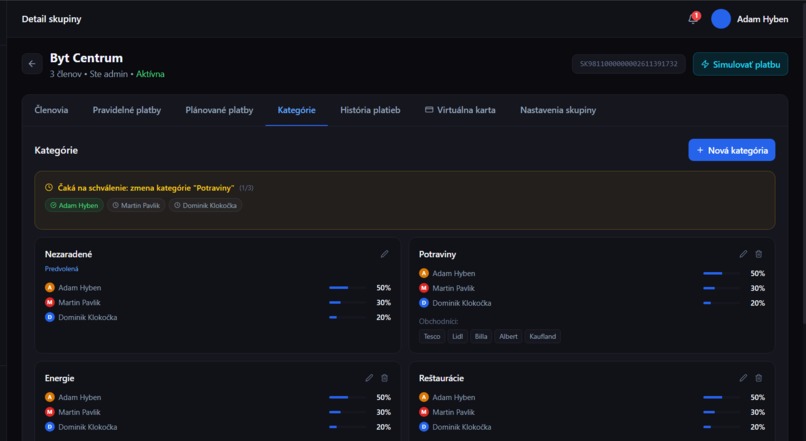Image resolution: width=806 pixels, height=441 pixels.
Task: Click Dominik Klokočka avatar in Potraviny card
Action: point(424,303)
